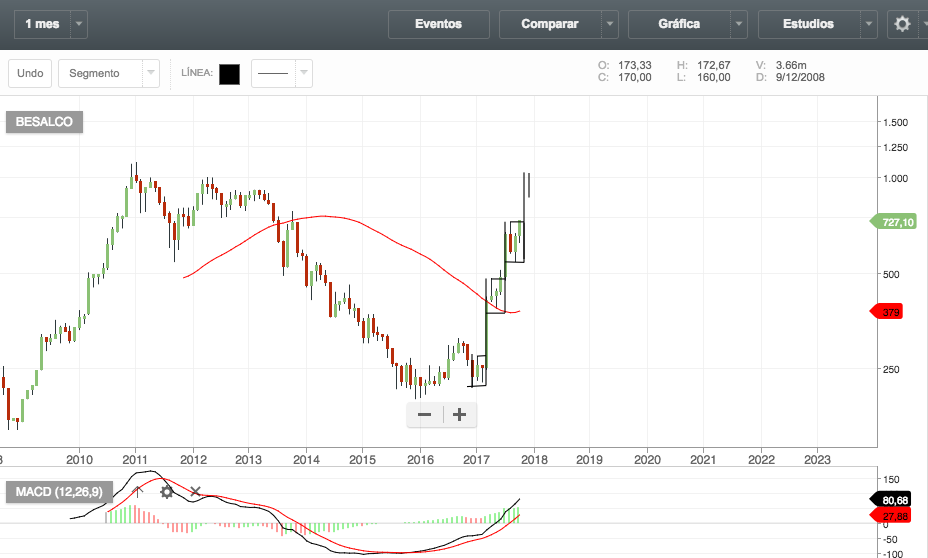928x558 pixels.
Task: Select the MACD (12,26,9) label
Action: click(59, 492)
